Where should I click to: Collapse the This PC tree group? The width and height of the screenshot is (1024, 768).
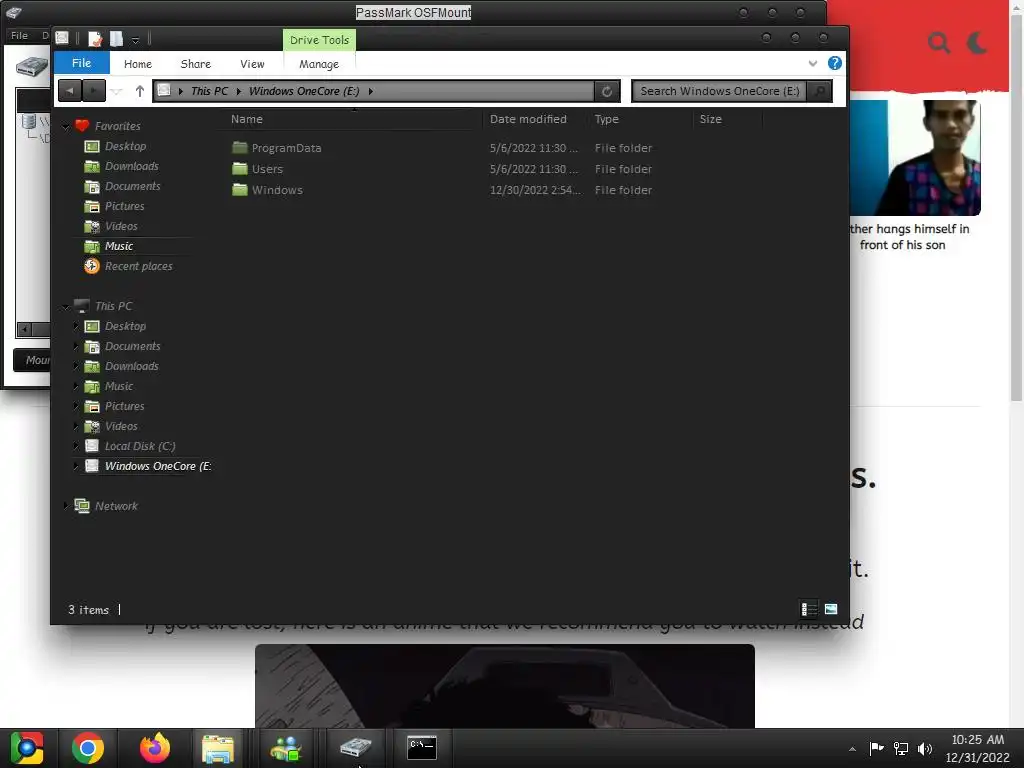(65, 306)
